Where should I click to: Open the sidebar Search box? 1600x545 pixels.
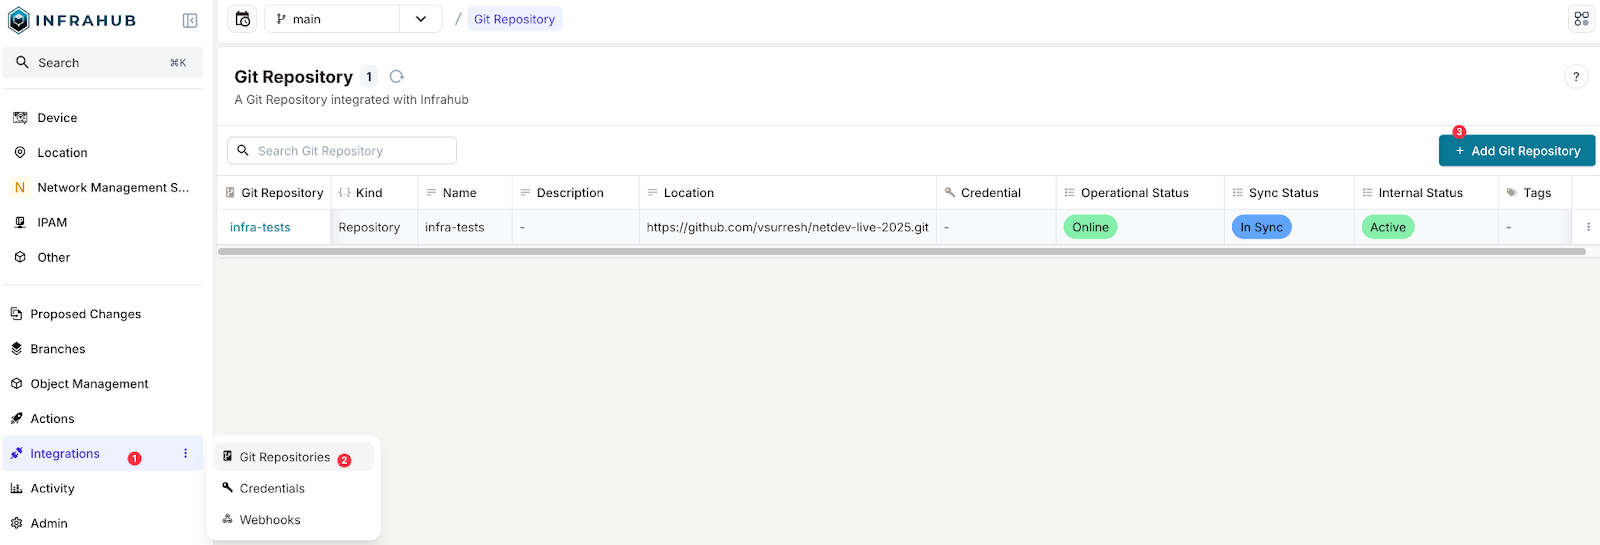(x=103, y=63)
